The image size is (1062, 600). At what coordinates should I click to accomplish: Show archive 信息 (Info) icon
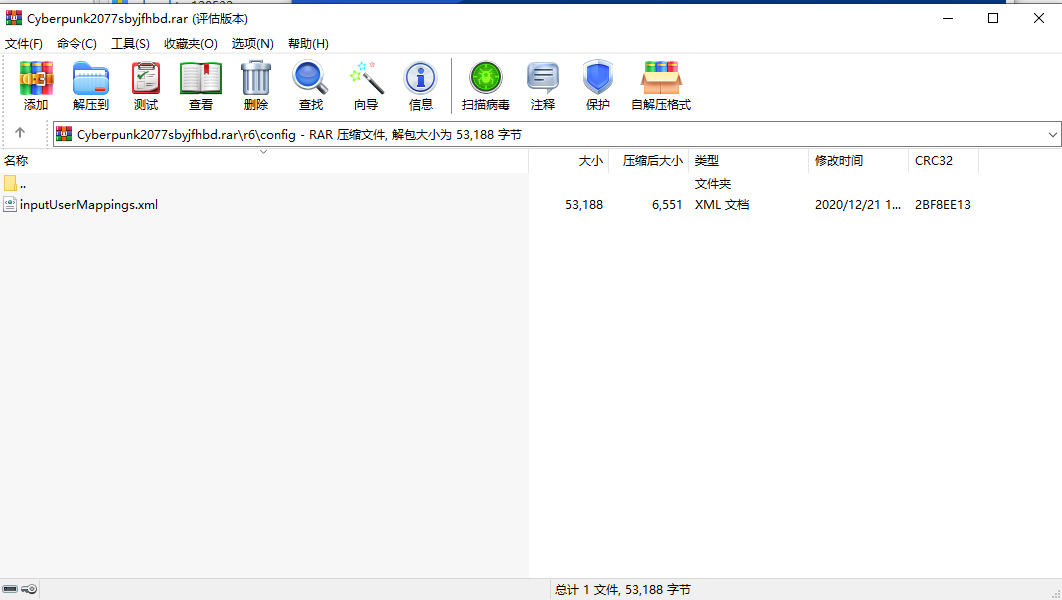421,85
